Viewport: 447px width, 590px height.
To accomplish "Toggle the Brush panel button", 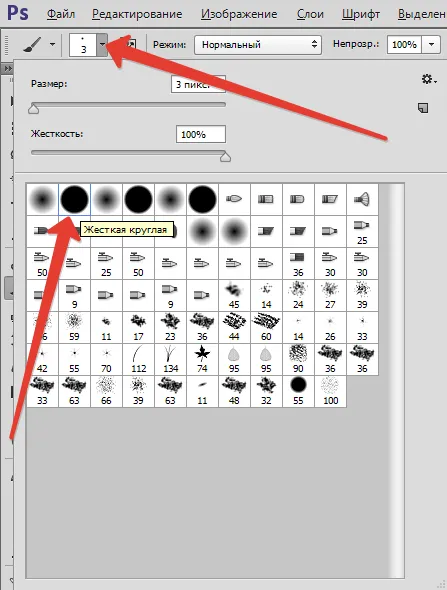I will tap(130, 44).
